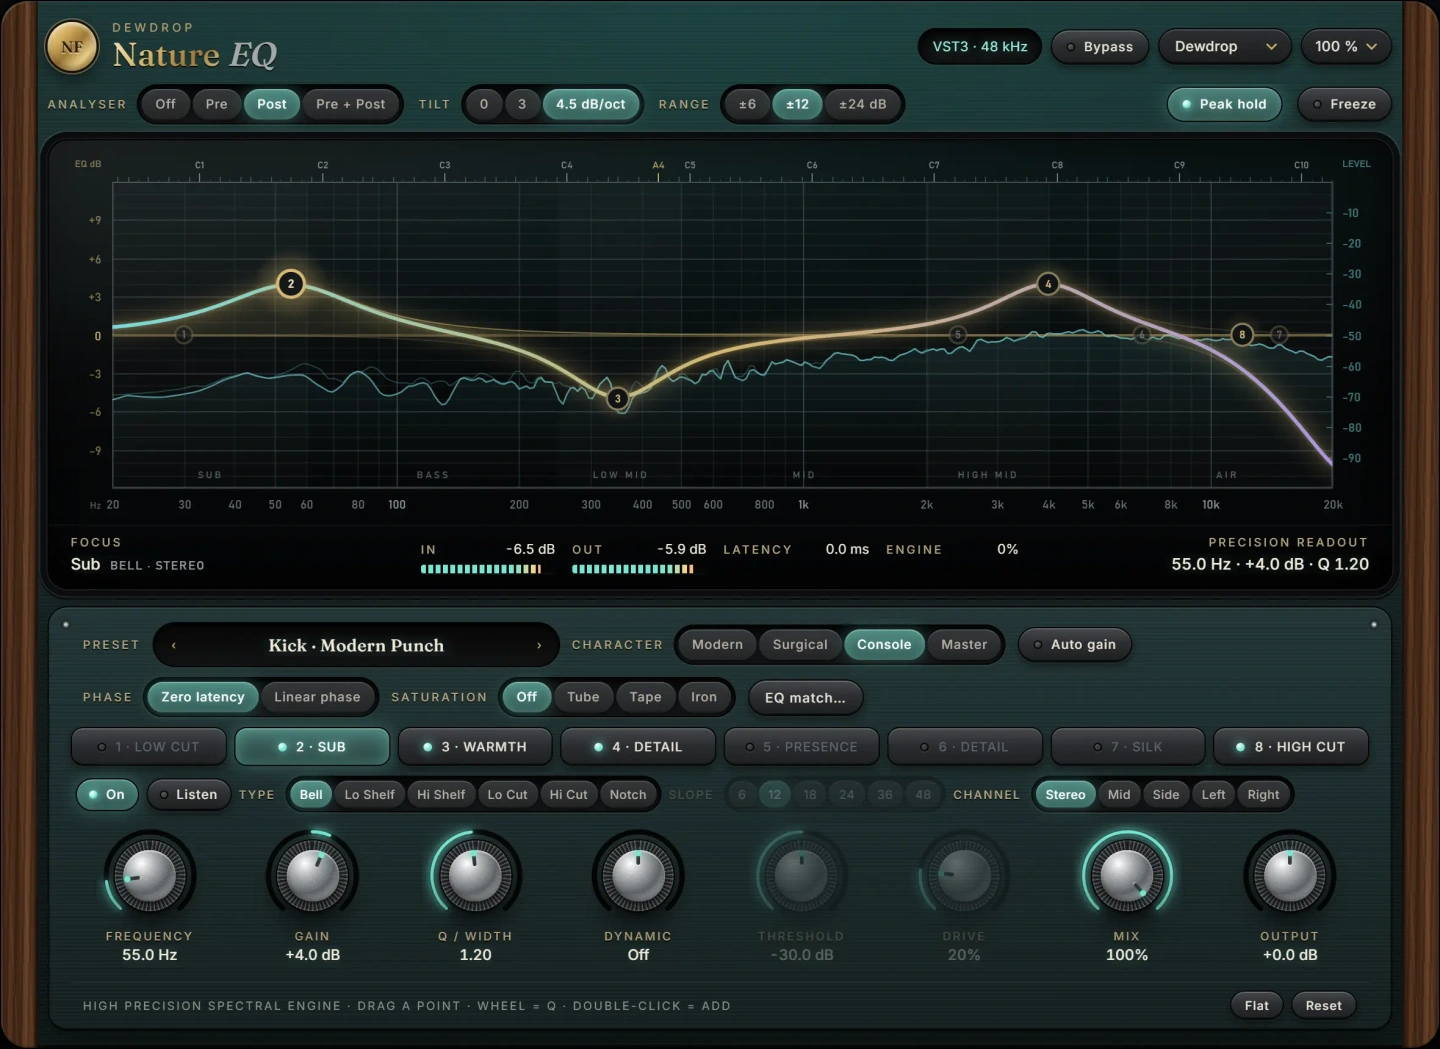
Task: Click the gold NF logo badge
Action: [72, 47]
